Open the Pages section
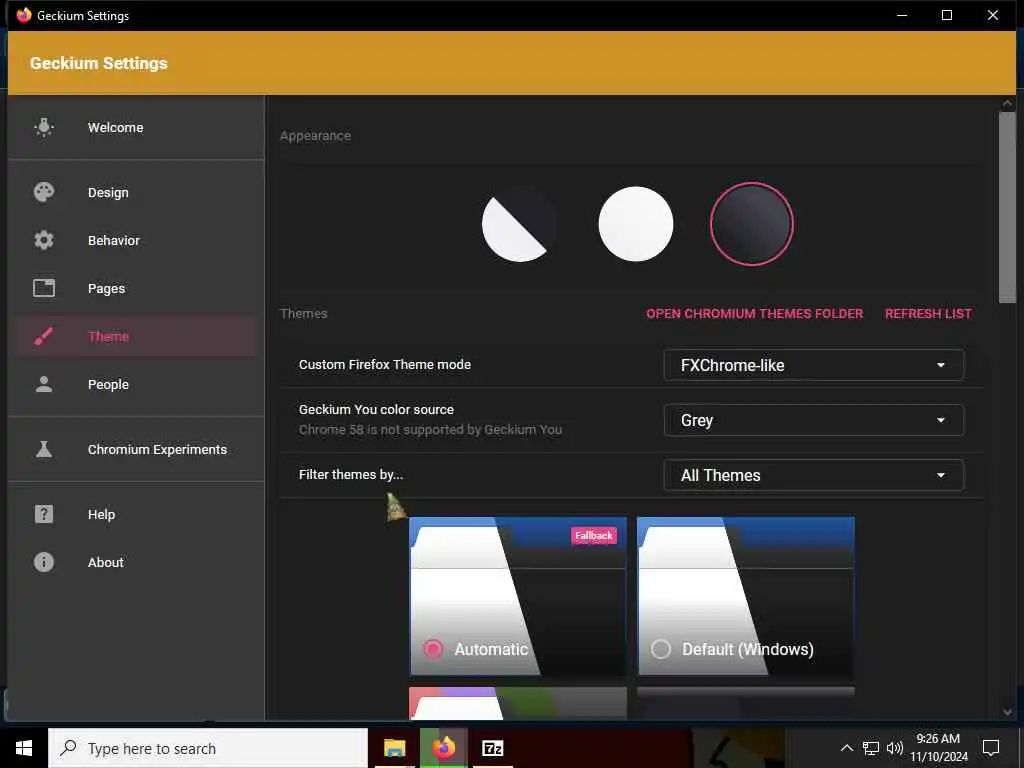Screen dimensions: 1024x768 click(x=136, y=288)
